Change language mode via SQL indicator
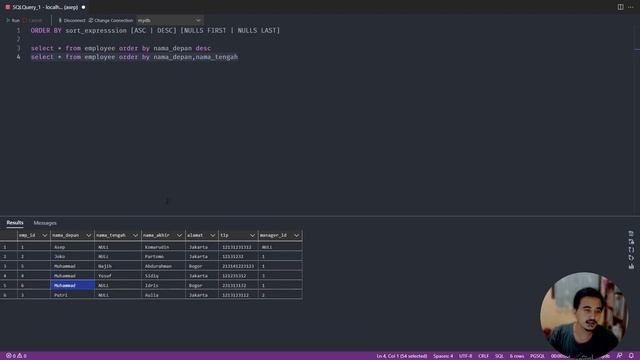The width and height of the screenshot is (640, 360). point(499,356)
